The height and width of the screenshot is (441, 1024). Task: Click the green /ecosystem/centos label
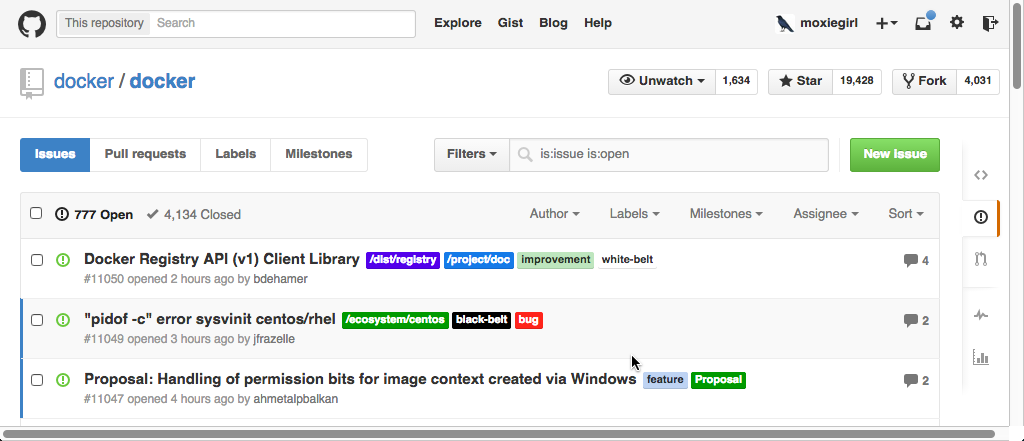click(395, 320)
